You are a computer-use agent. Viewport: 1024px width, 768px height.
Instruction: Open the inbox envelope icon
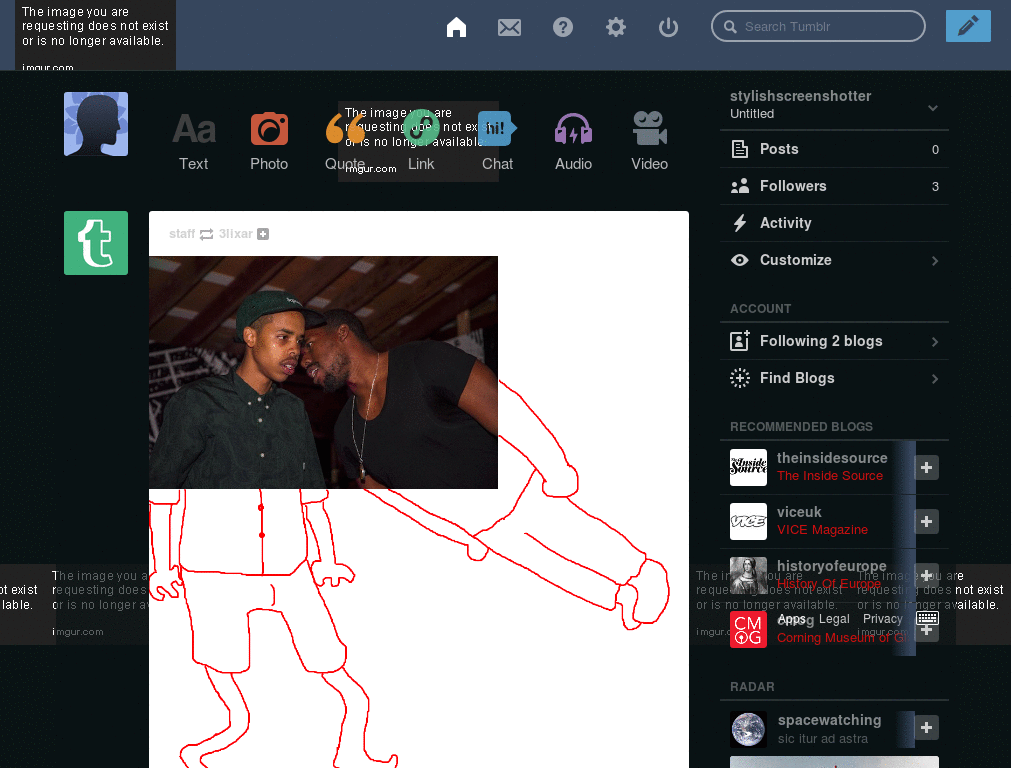(509, 27)
